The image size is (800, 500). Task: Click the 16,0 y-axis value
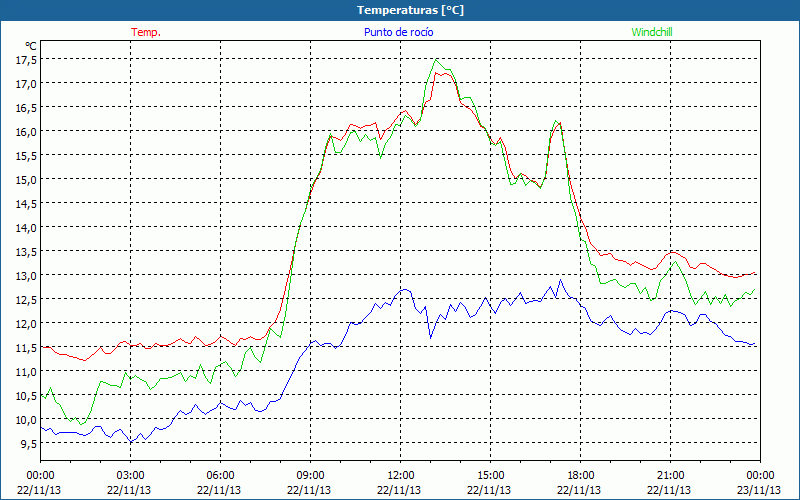tap(27, 132)
